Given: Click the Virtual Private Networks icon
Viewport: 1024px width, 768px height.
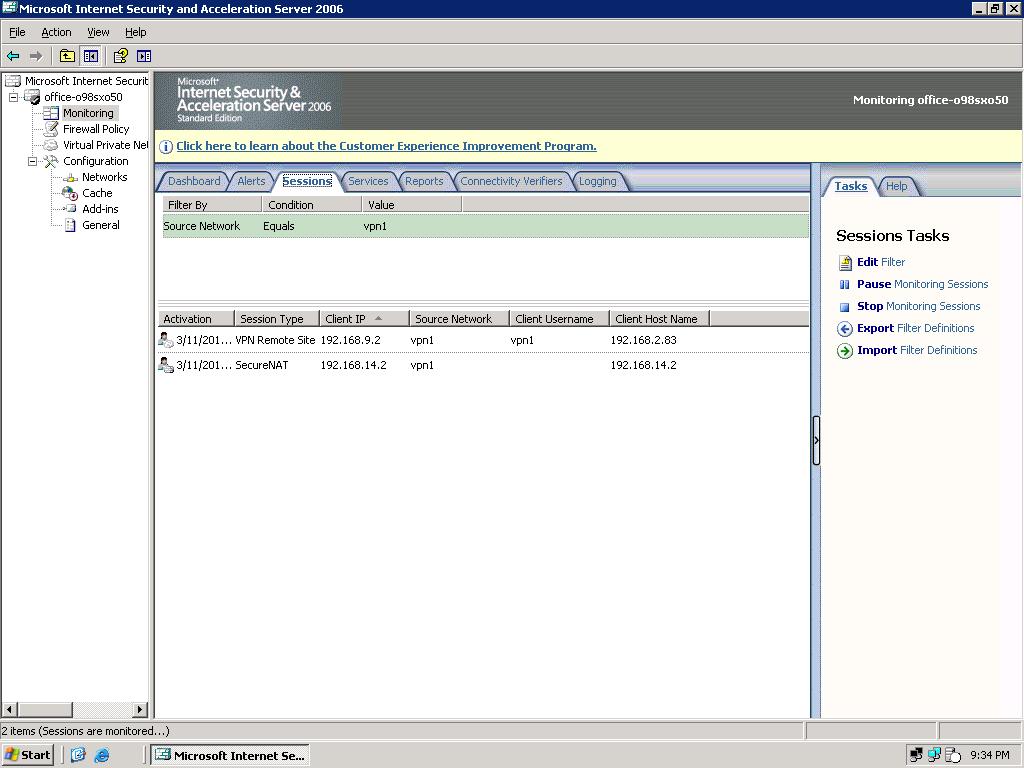Looking at the screenshot, I should 51,145.
